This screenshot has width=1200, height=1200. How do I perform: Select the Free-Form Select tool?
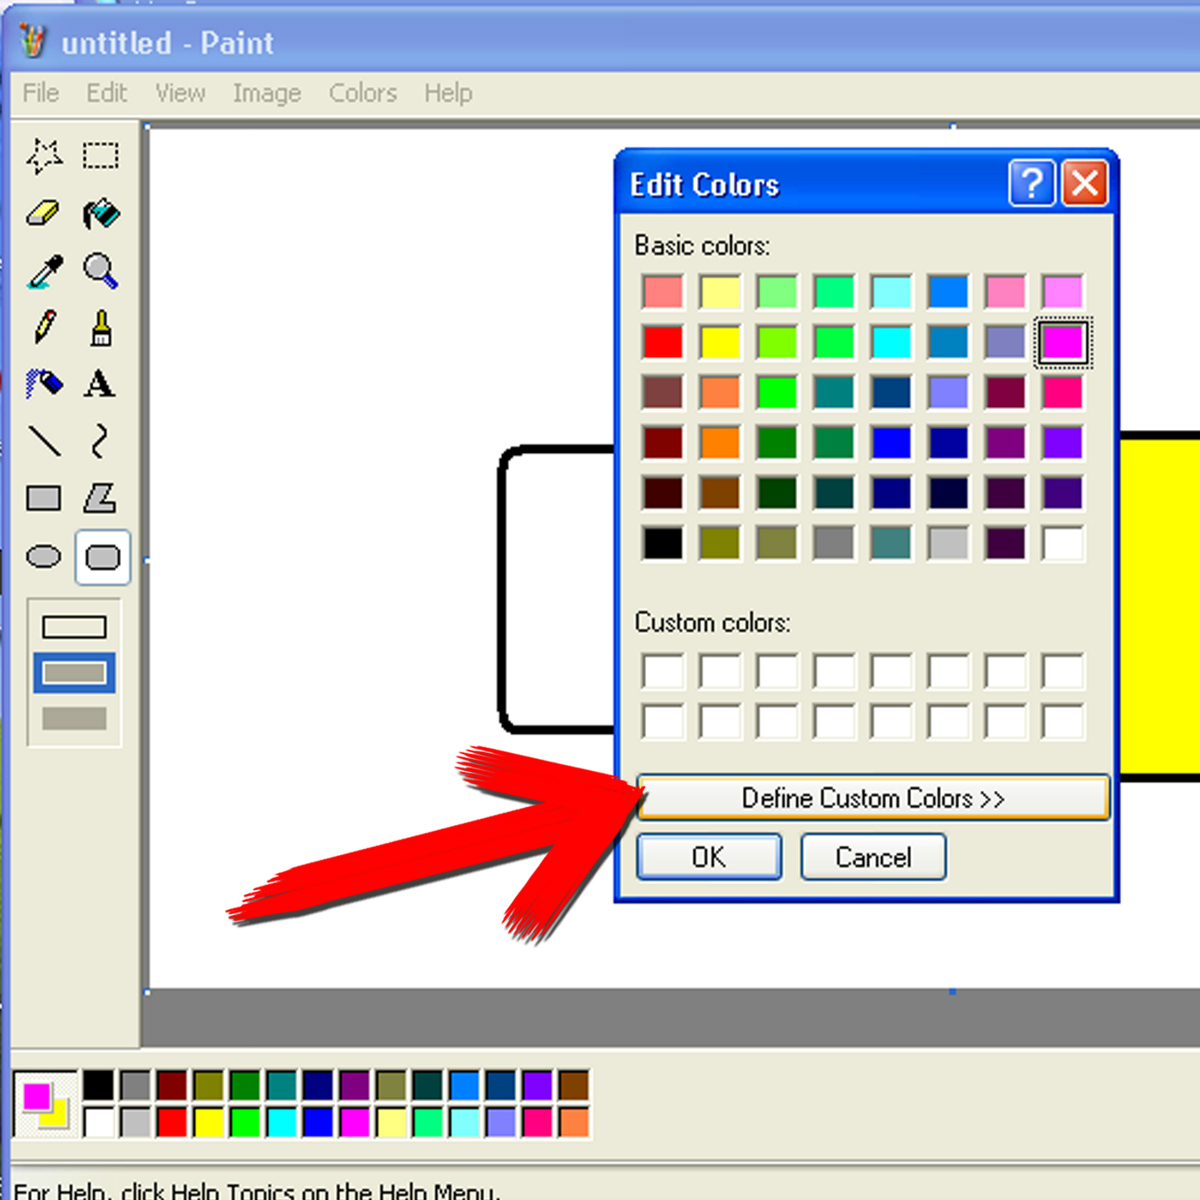coord(43,155)
